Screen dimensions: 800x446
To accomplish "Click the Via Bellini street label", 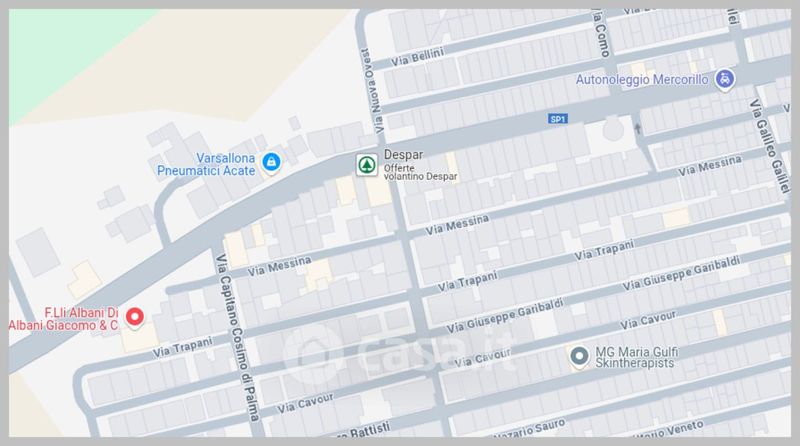I will 417,57.
